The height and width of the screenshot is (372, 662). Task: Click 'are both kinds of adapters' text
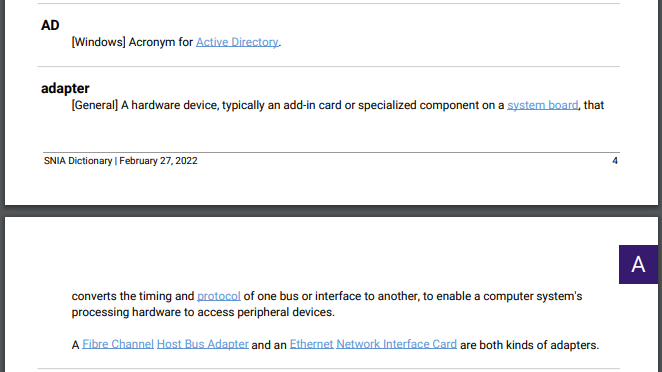pyautogui.click(x=529, y=345)
